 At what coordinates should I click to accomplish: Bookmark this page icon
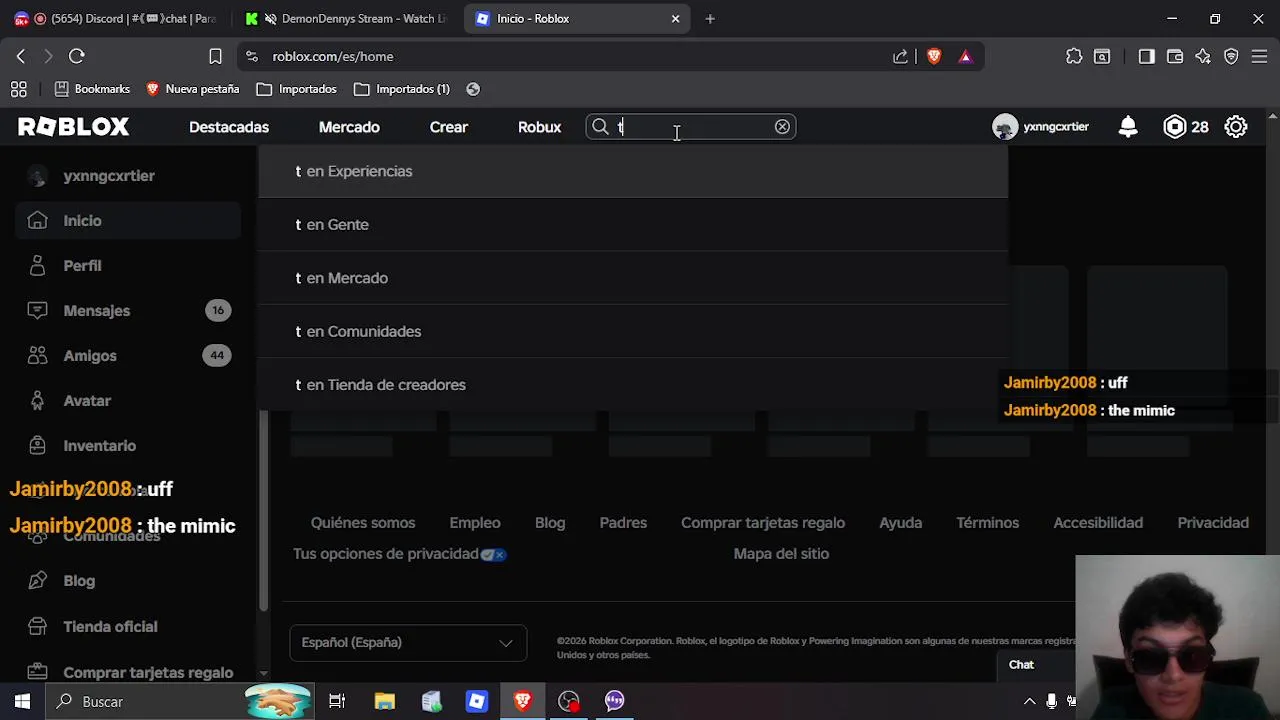click(215, 56)
